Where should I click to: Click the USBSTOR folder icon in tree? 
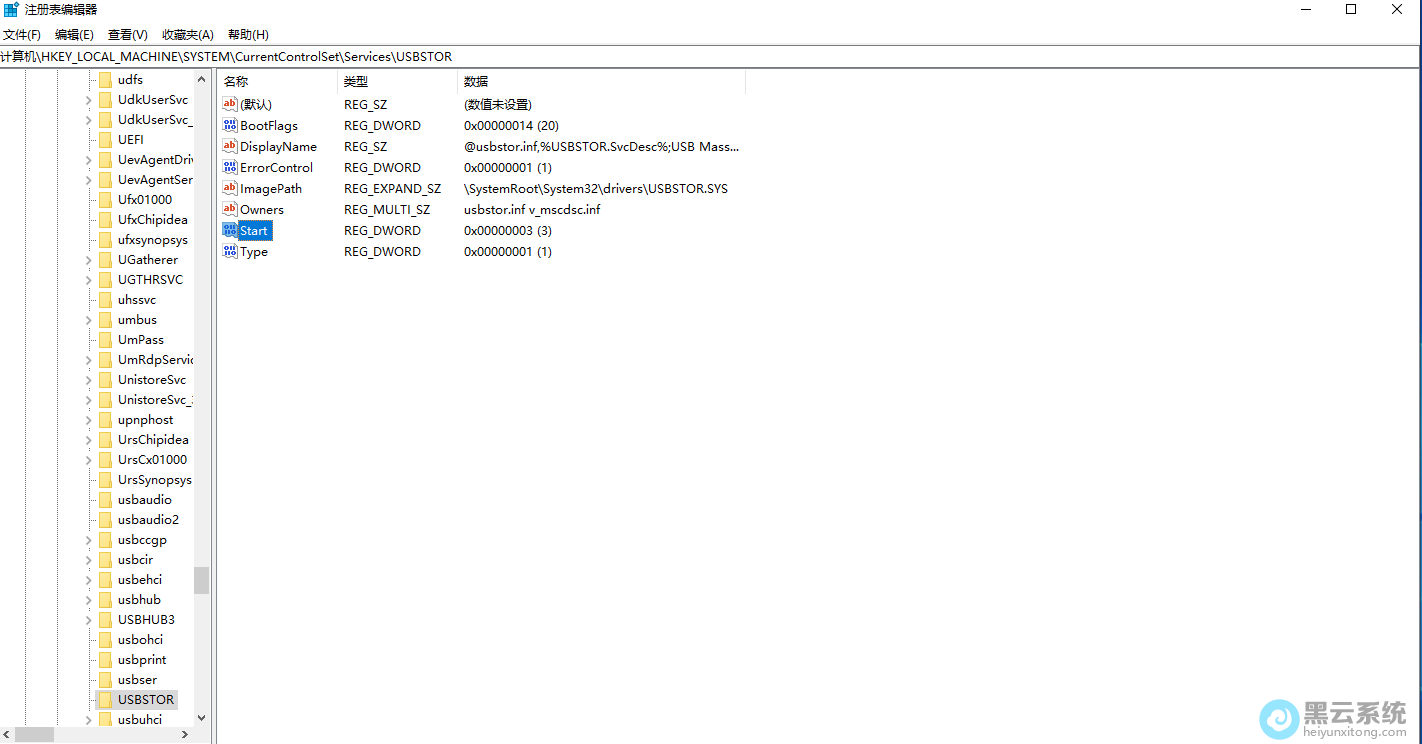point(105,700)
